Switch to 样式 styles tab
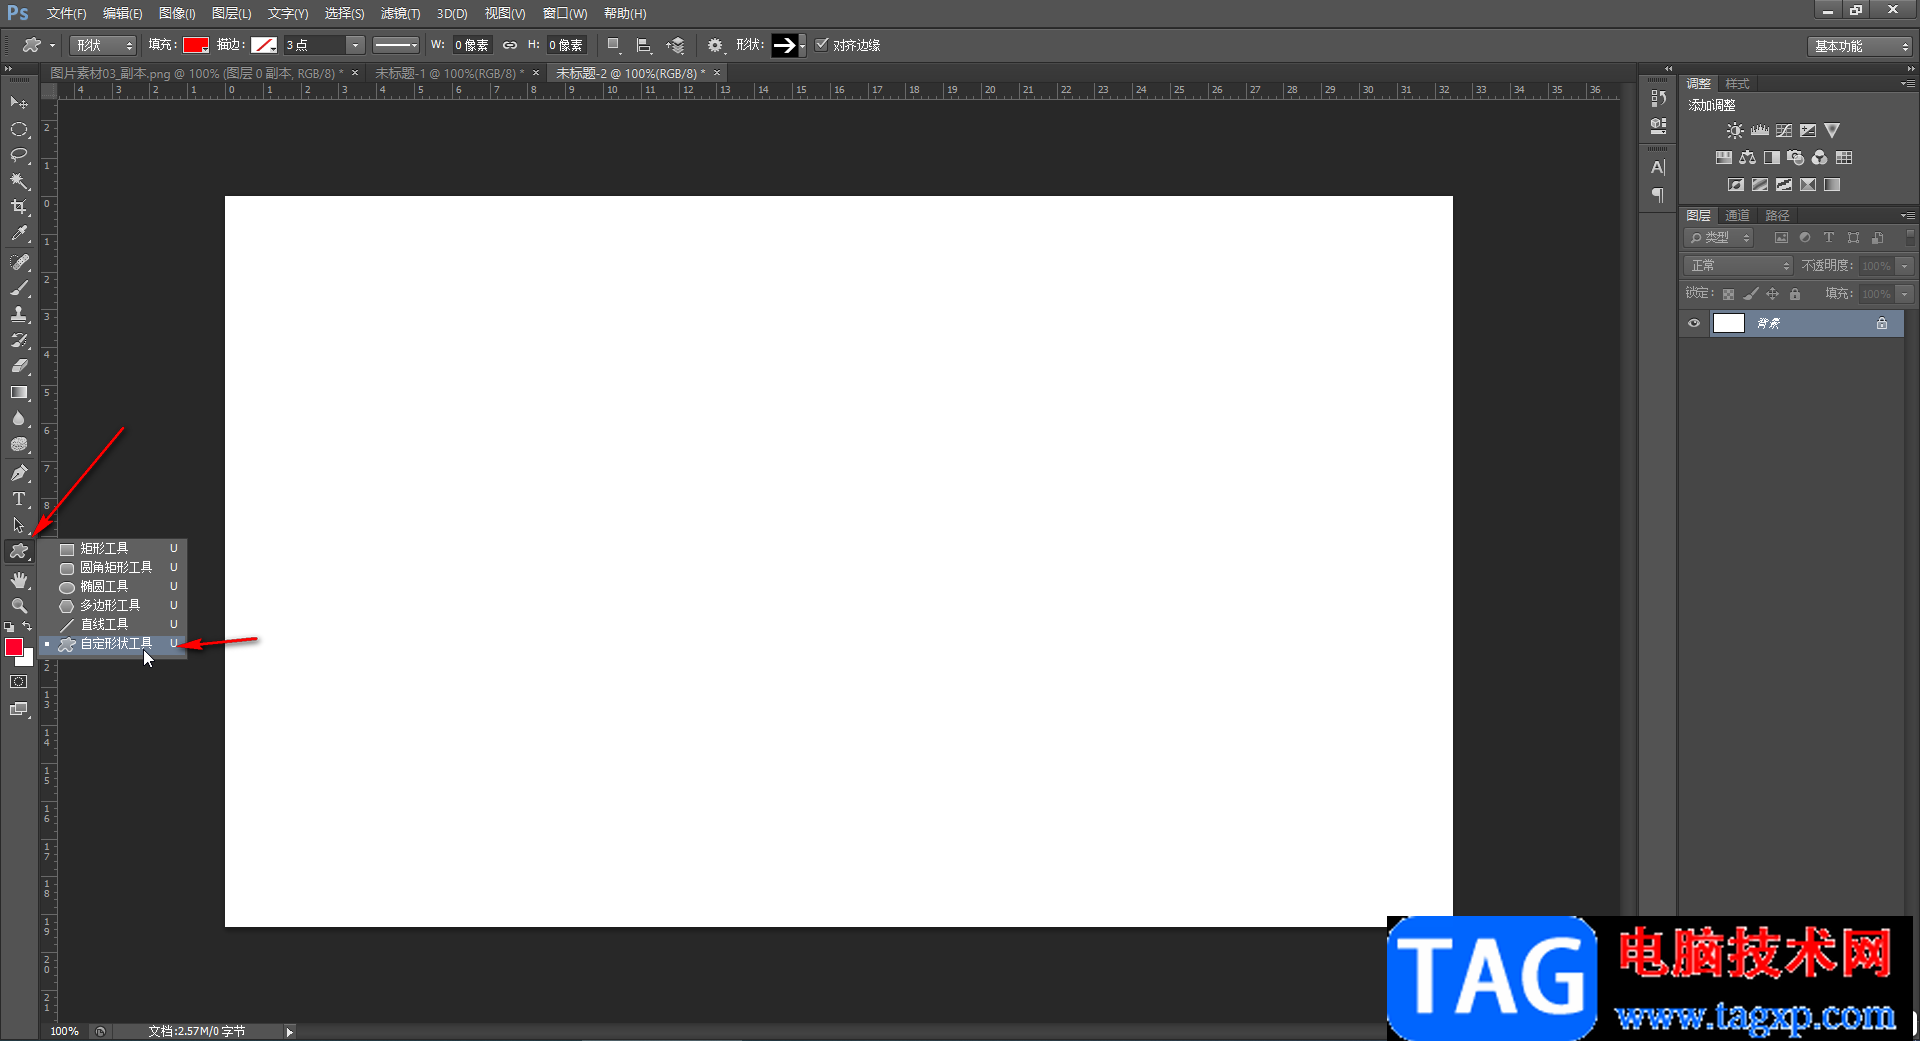The image size is (1920, 1041). point(1737,83)
